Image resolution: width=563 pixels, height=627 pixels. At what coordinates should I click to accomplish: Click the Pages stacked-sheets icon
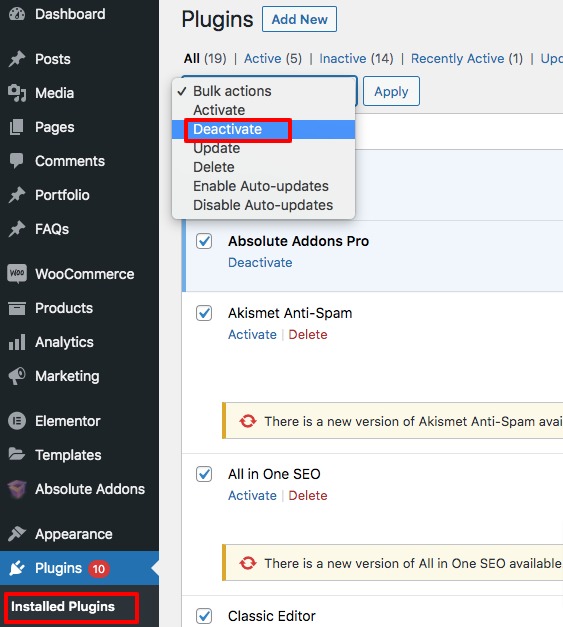click(17, 127)
